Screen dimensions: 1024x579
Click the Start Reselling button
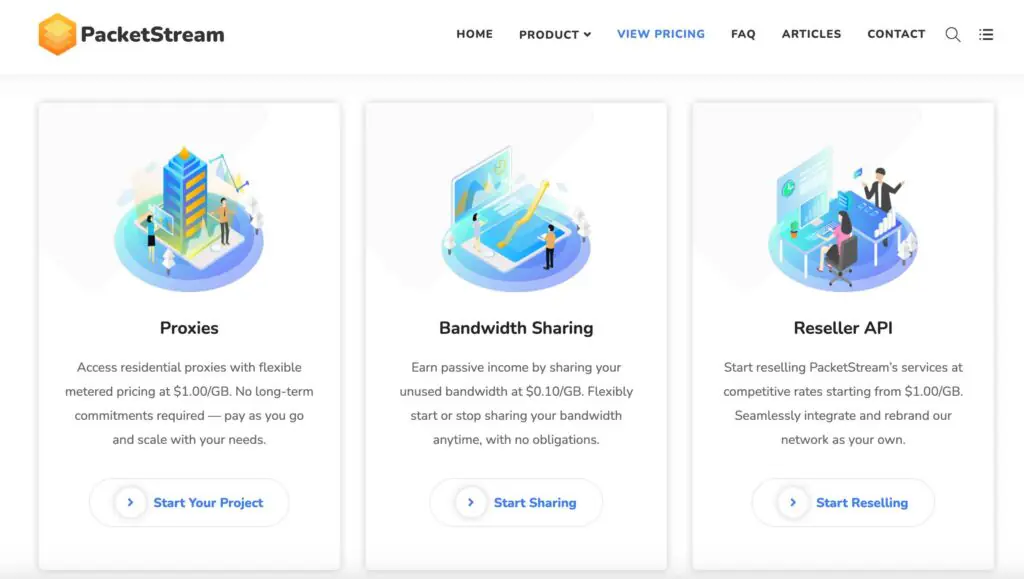coord(843,503)
